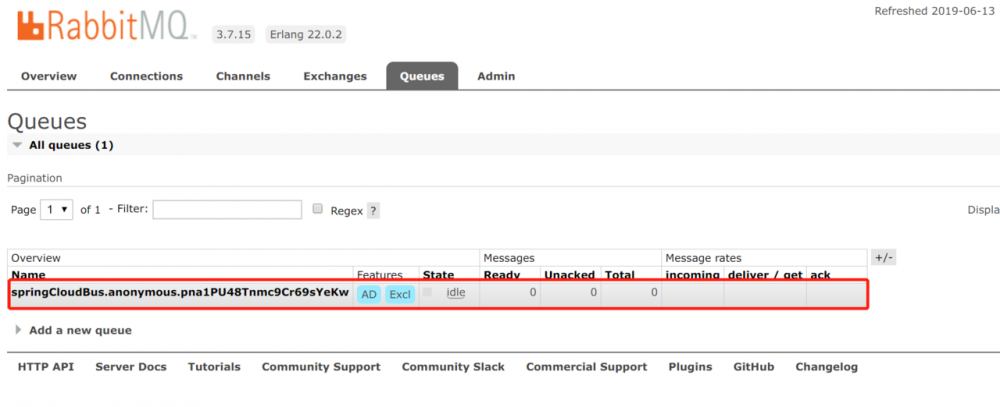Select the Queues tab
This screenshot has height=407, width=1000.
422,76
